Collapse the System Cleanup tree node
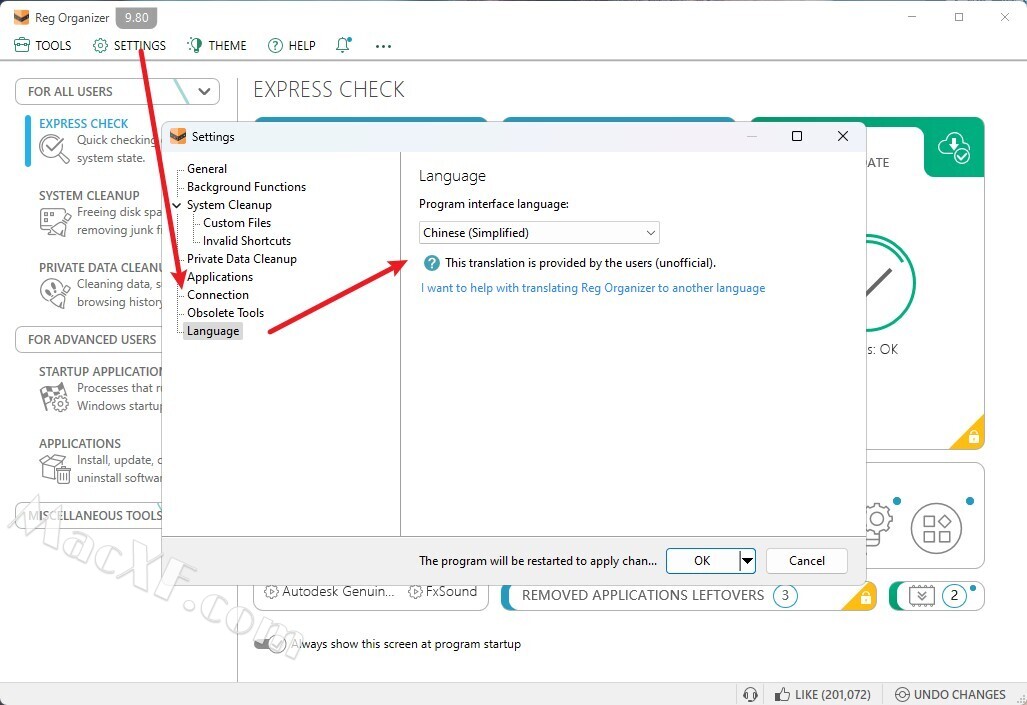 [x=177, y=205]
